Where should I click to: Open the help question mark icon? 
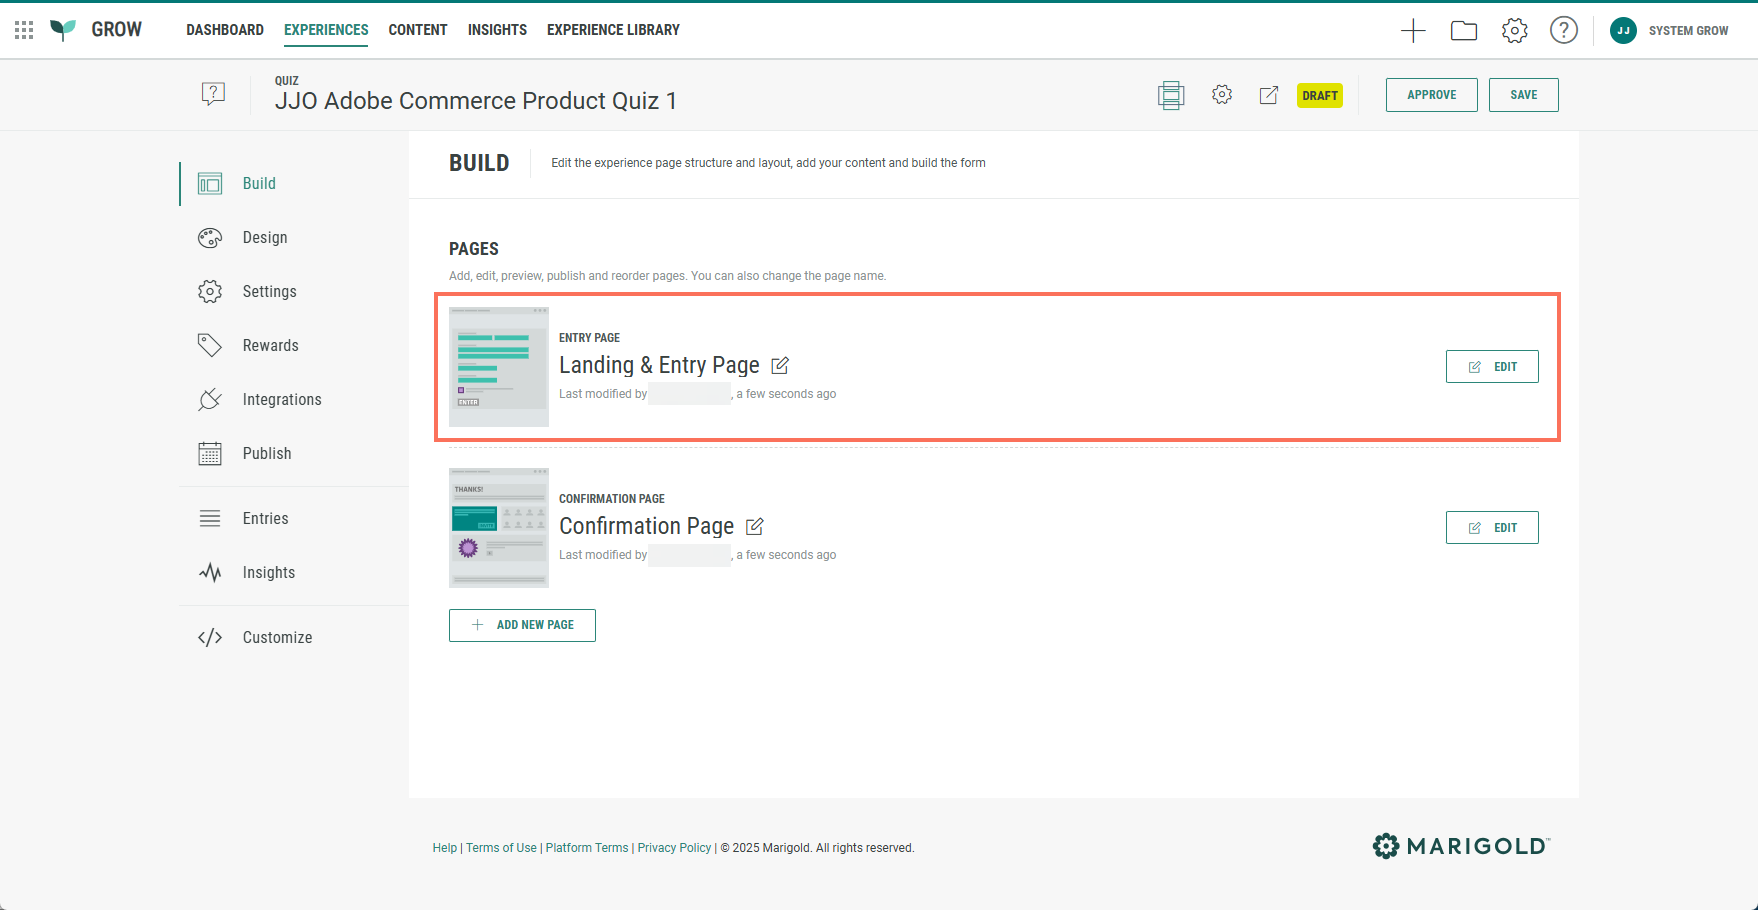pos(1563,31)
